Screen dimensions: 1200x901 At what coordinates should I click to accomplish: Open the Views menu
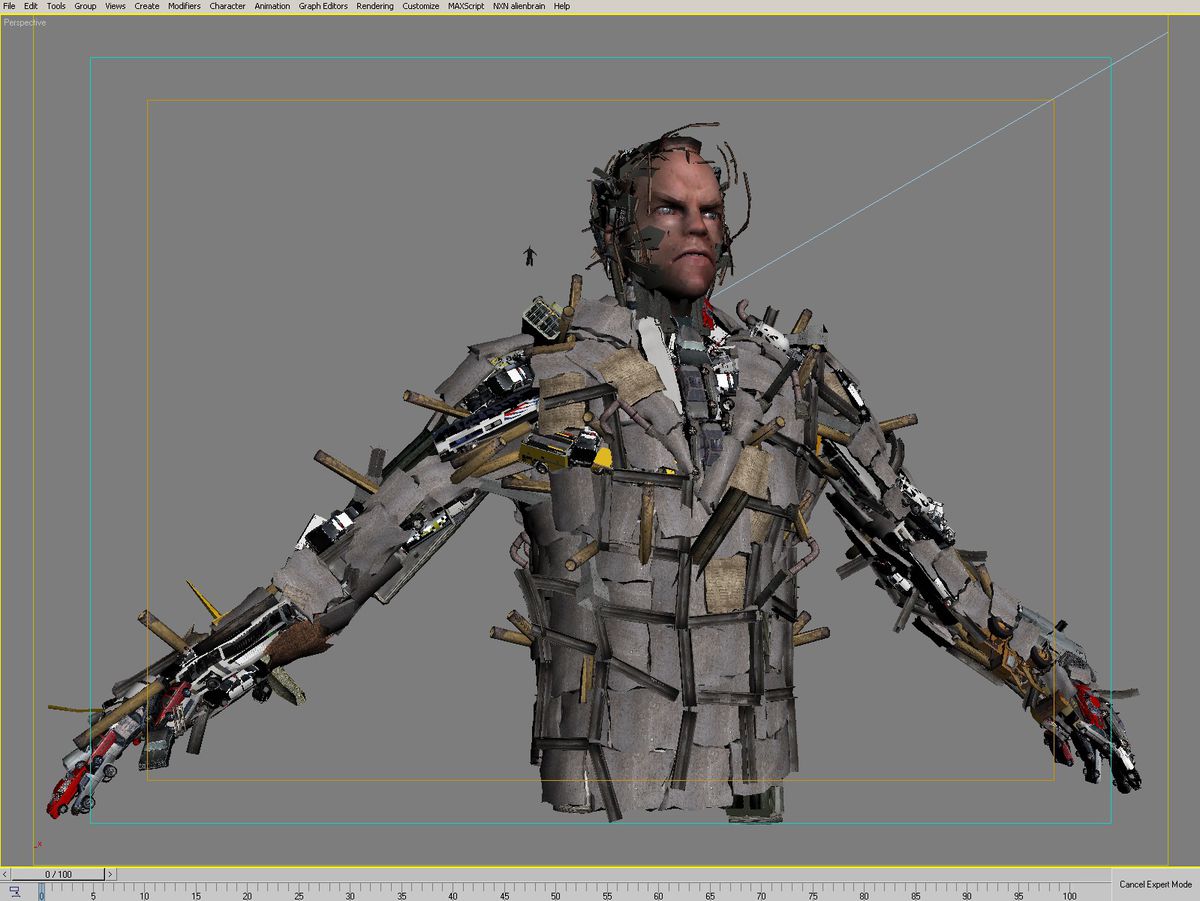(114, 6)
